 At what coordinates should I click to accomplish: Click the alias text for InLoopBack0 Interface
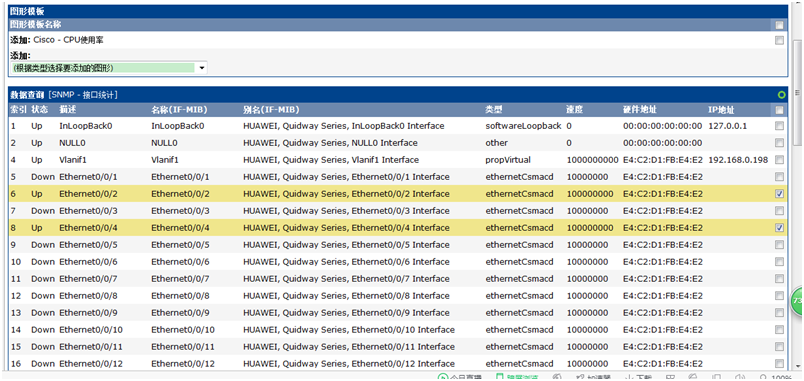(344, 126)
